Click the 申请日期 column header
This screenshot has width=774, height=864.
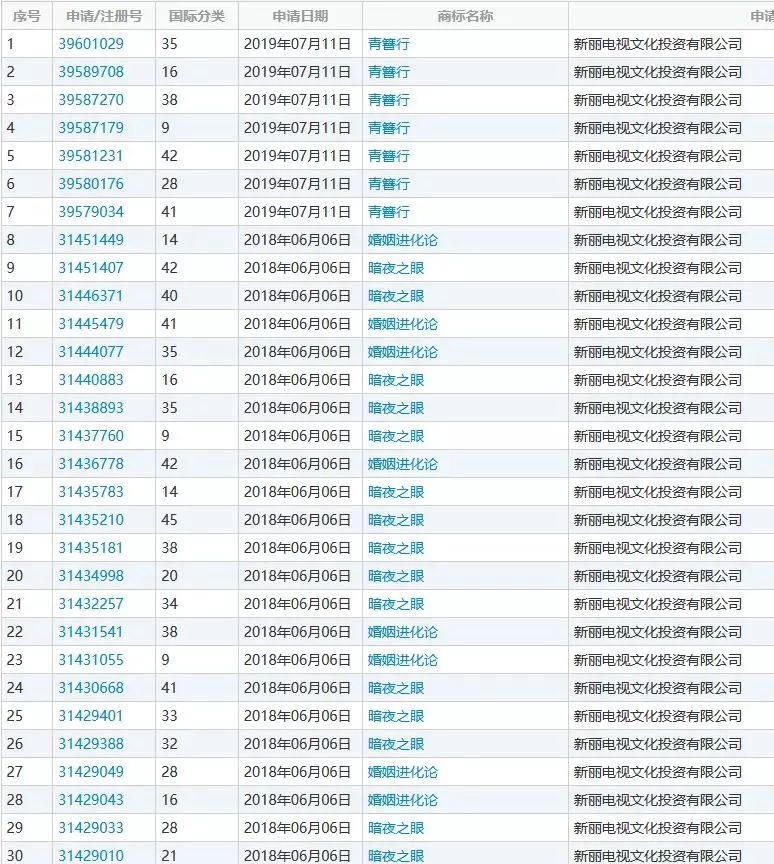coord(300,16)
